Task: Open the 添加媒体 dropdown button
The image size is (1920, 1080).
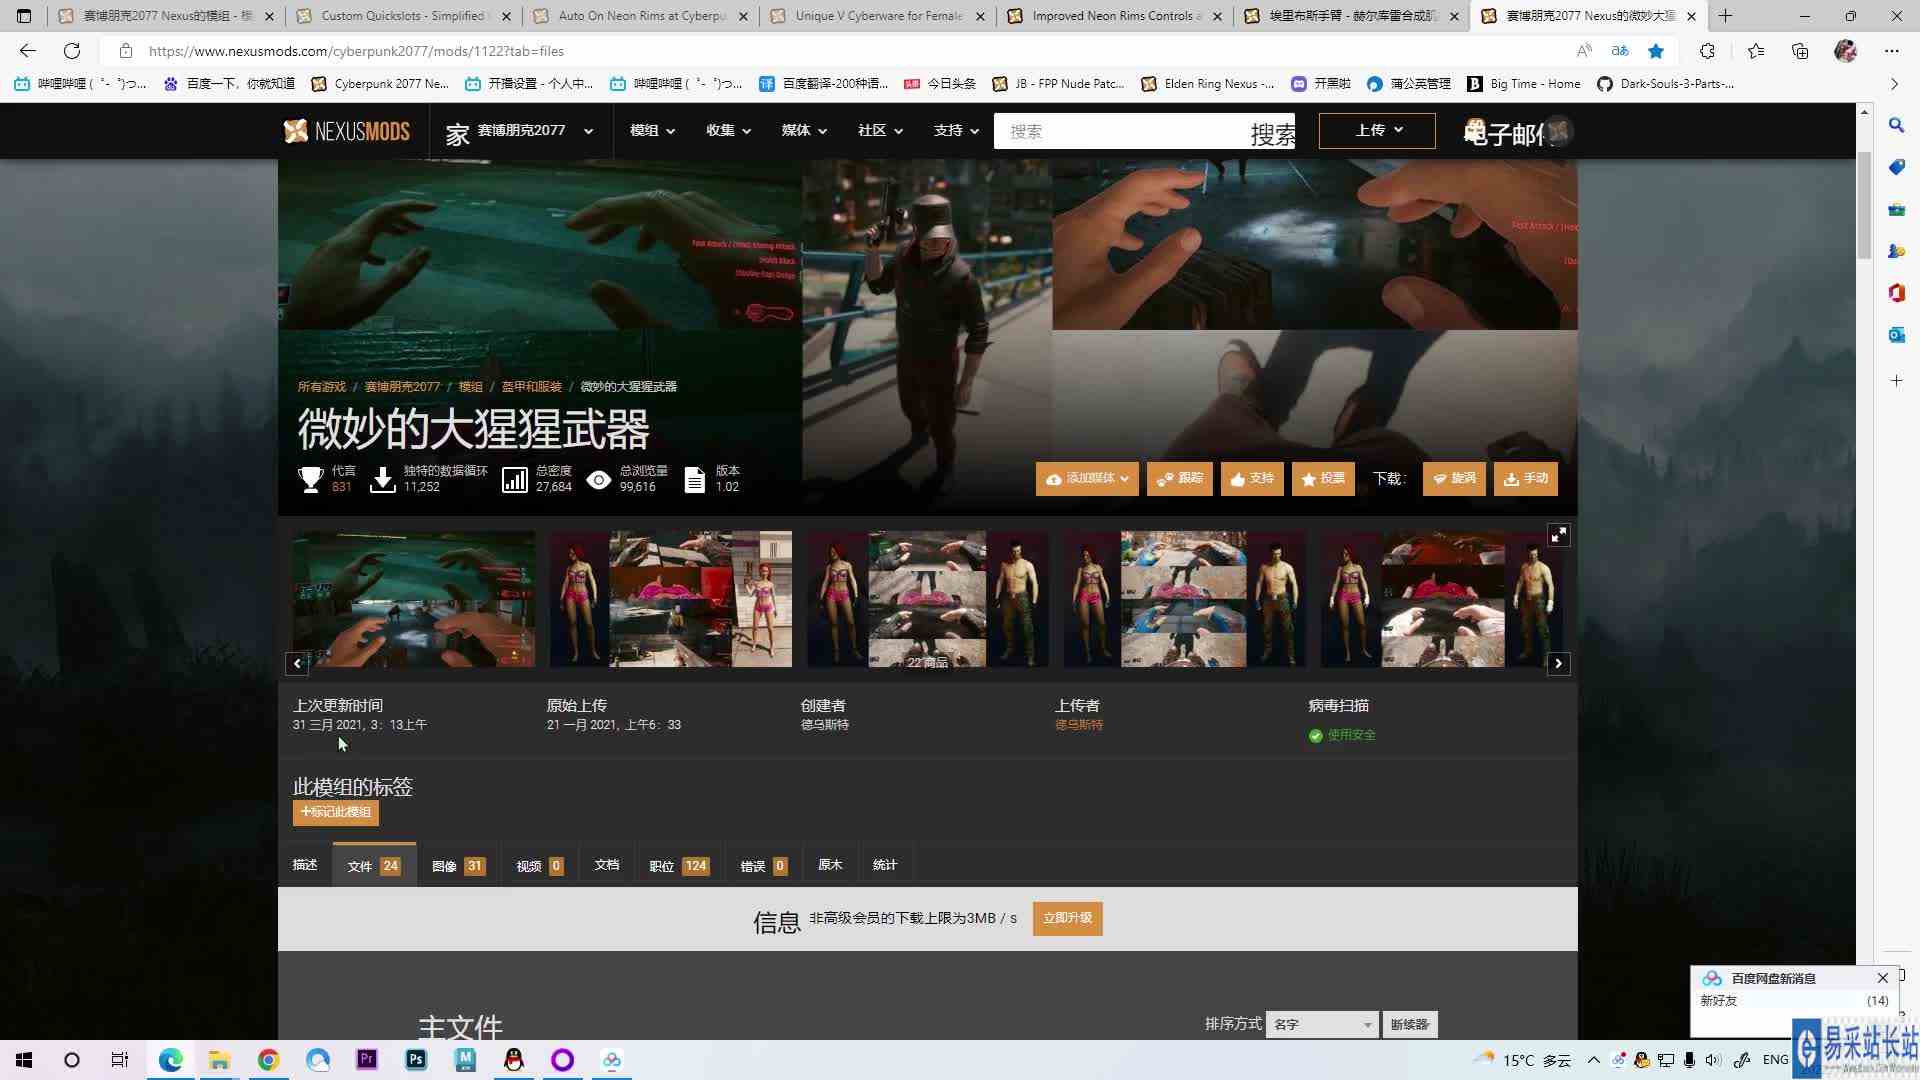Action: pyautogui.click(x=1087, y=479)
